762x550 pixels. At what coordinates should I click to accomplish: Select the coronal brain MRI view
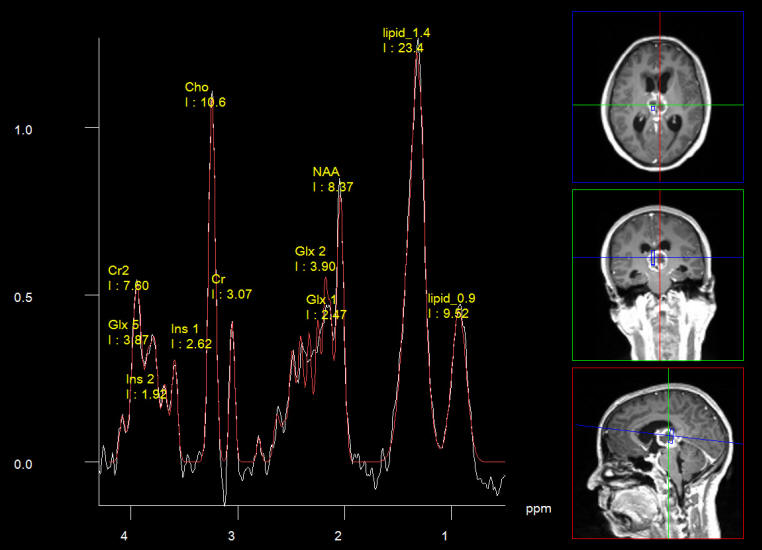pyautogui.click(x=657, y=274)
